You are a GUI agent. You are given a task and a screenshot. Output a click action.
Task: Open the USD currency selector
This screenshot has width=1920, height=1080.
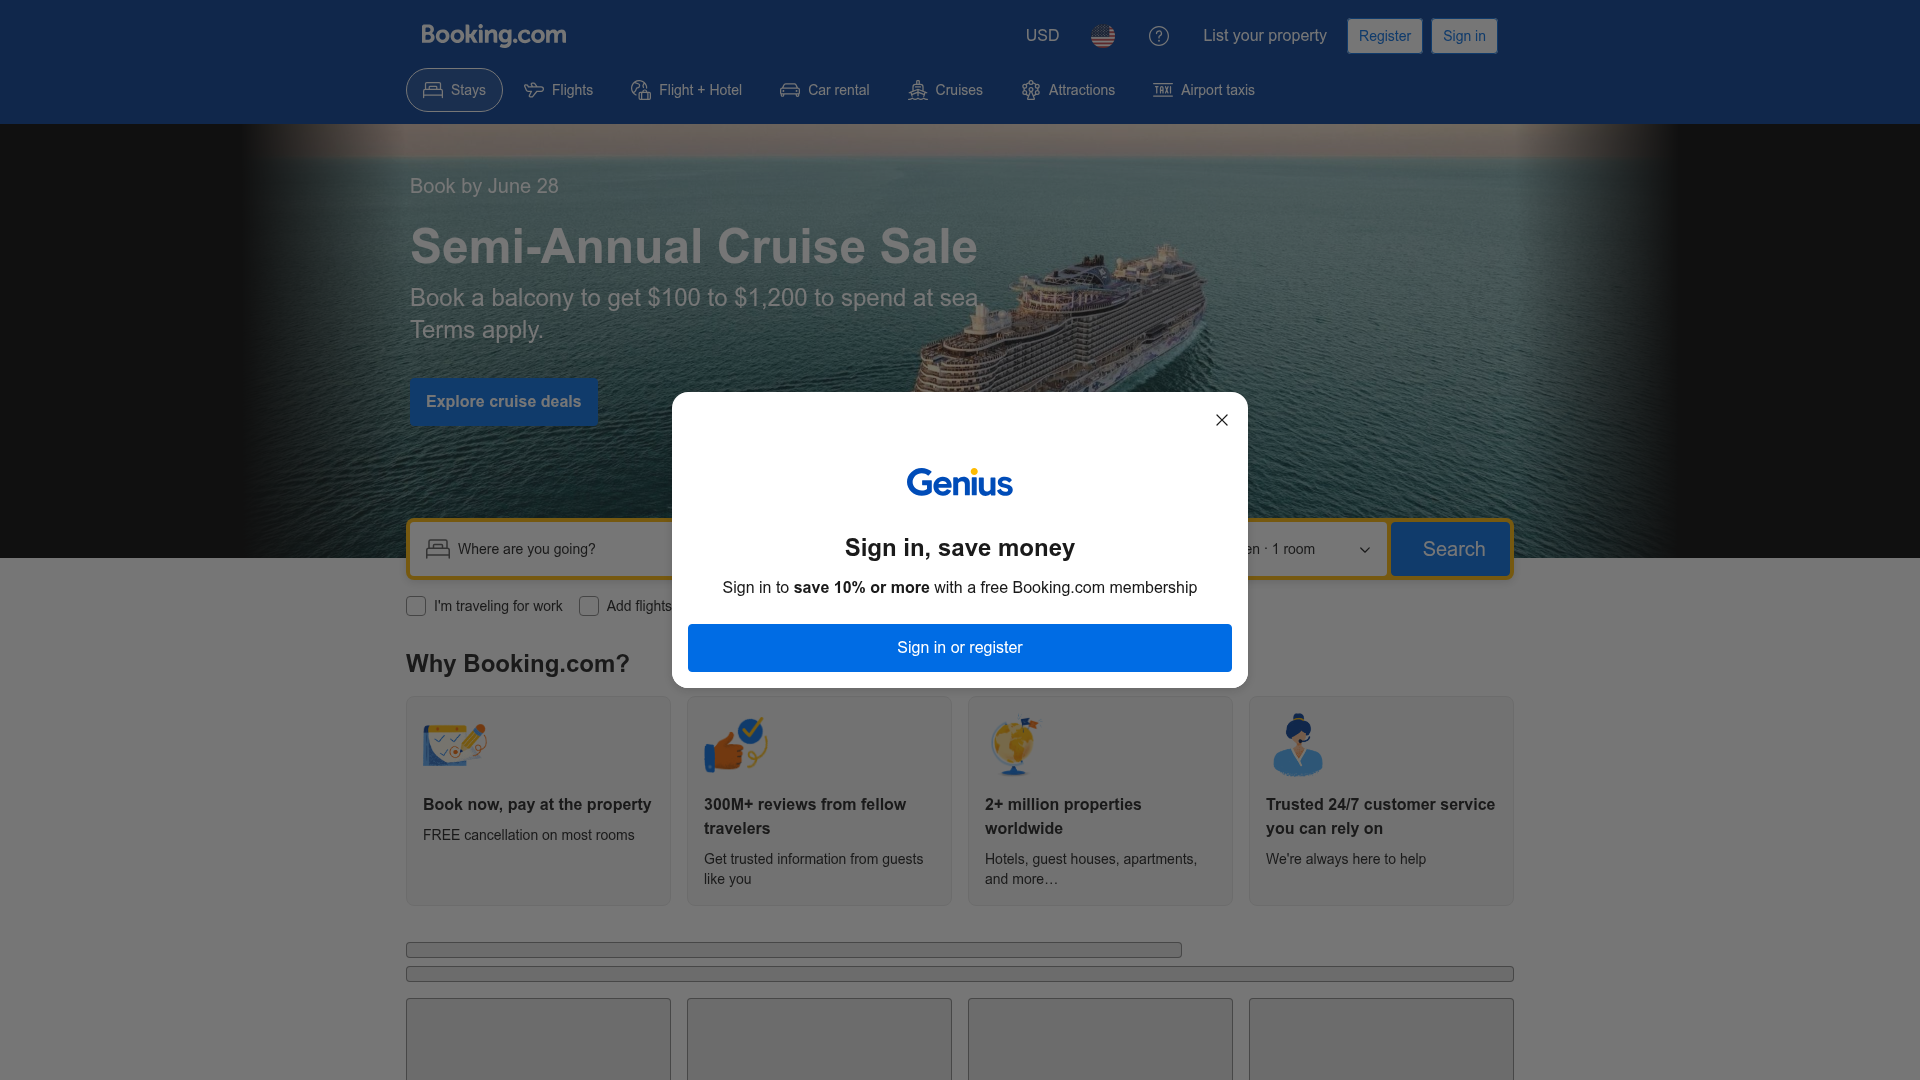click(1042, 36)
